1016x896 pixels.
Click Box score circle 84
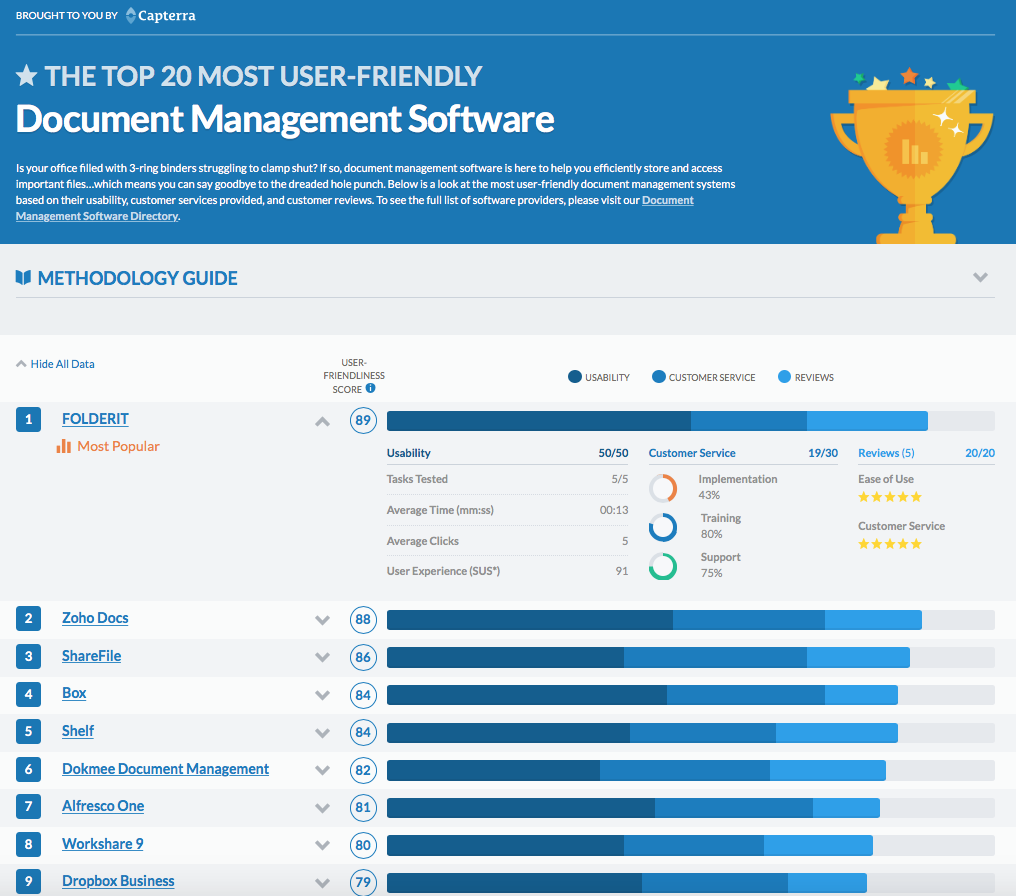(363, 695)
